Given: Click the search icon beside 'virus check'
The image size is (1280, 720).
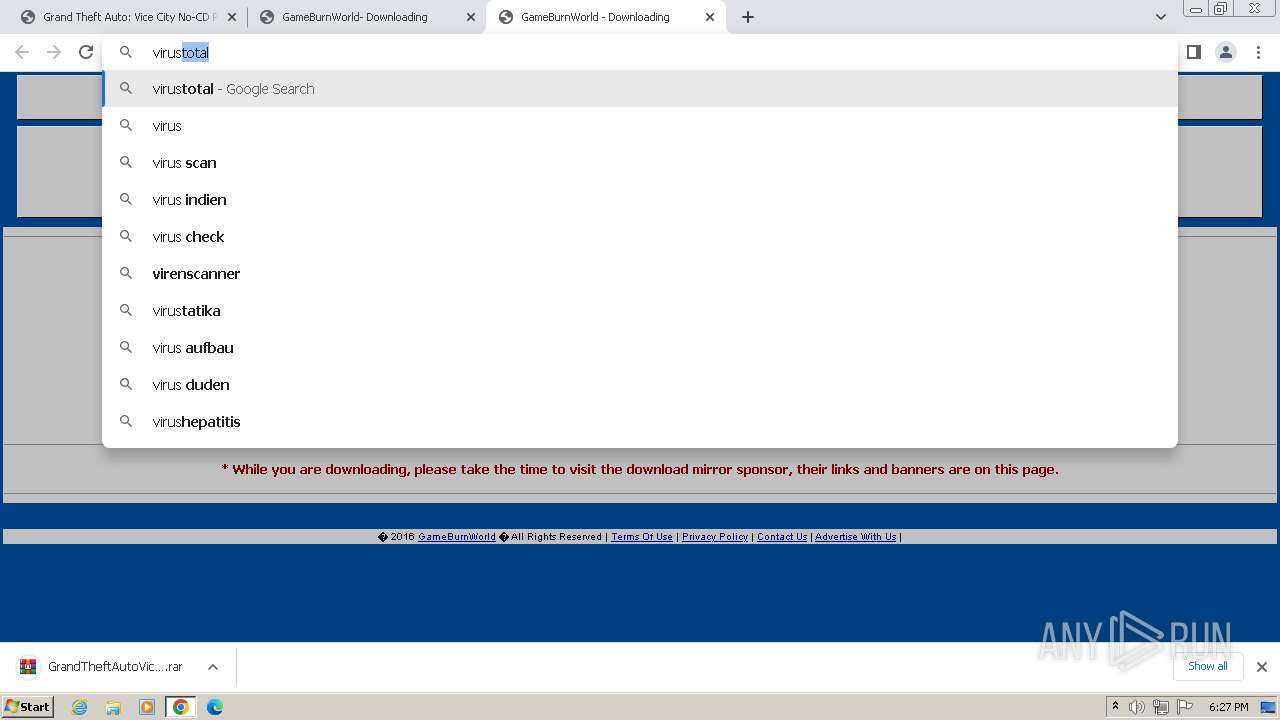Looking at the screenshot, I should pyautogui.click(x=126, y=236).
